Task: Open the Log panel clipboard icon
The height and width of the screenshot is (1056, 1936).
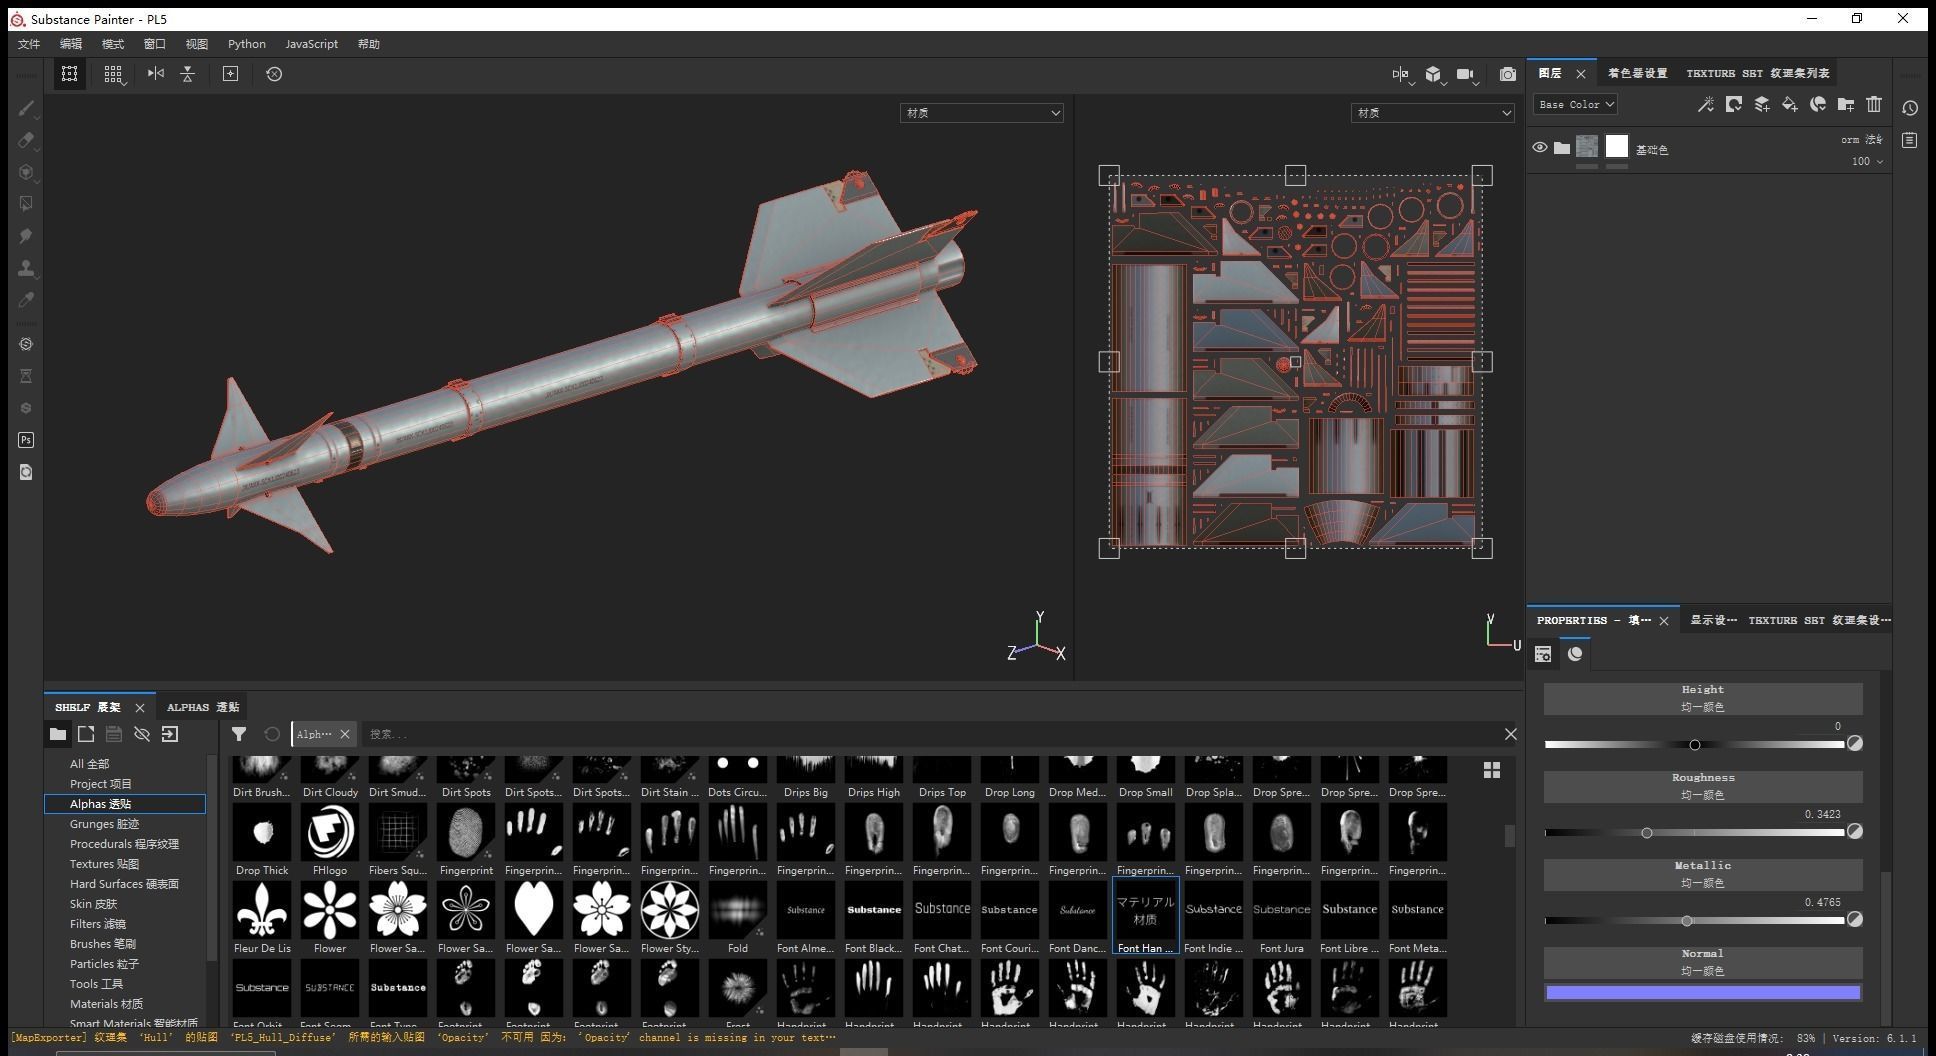Action: point(1910,140)
